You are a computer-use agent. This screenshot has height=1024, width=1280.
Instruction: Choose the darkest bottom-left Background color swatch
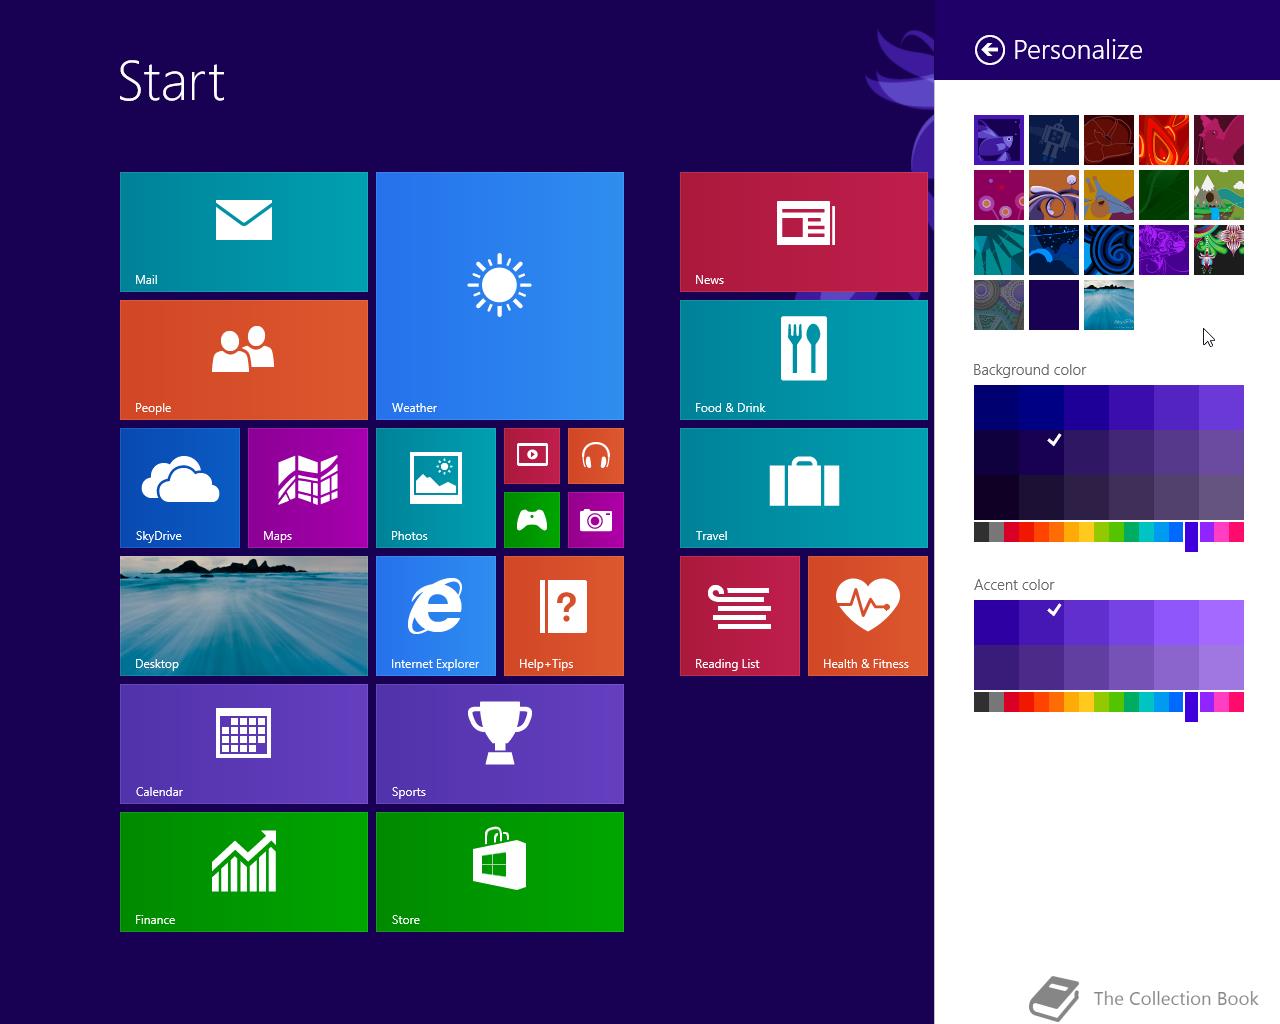pos(996,497)
